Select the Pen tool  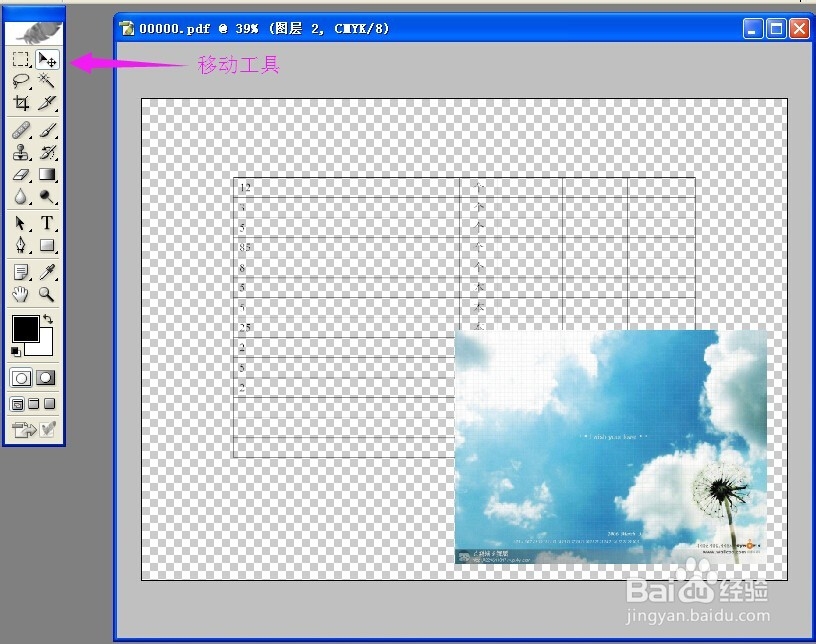coord(21,245)
